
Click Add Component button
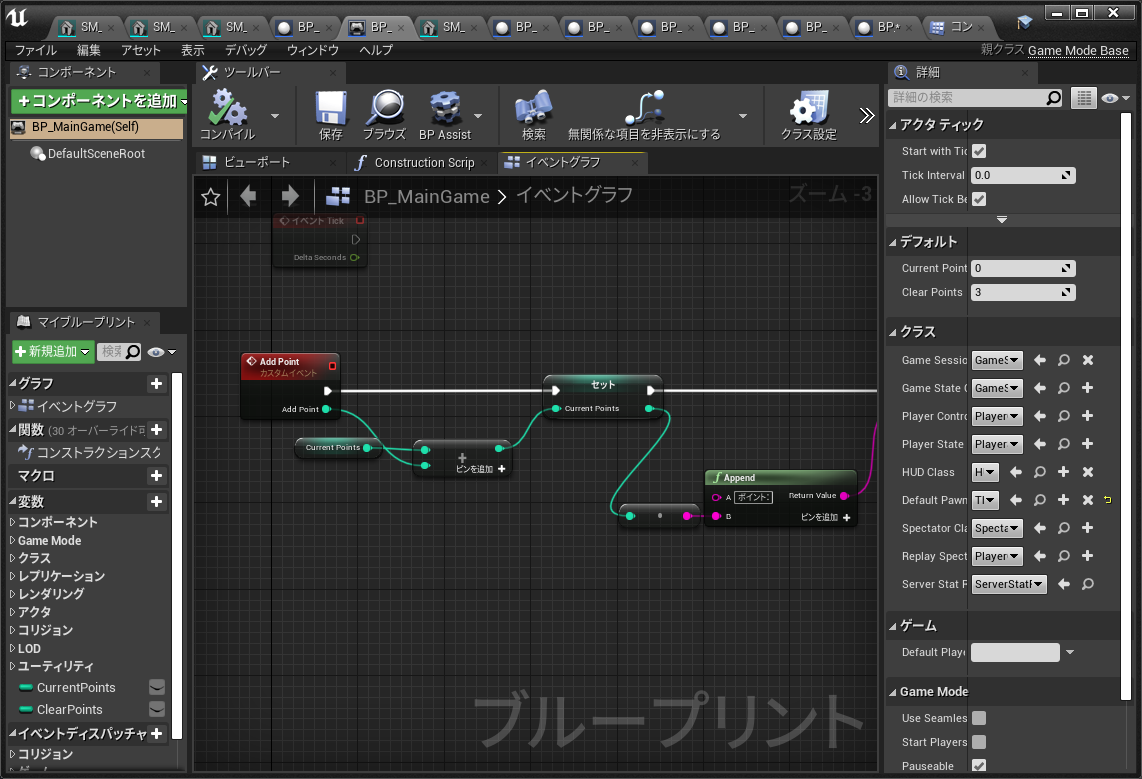[99, 101]
